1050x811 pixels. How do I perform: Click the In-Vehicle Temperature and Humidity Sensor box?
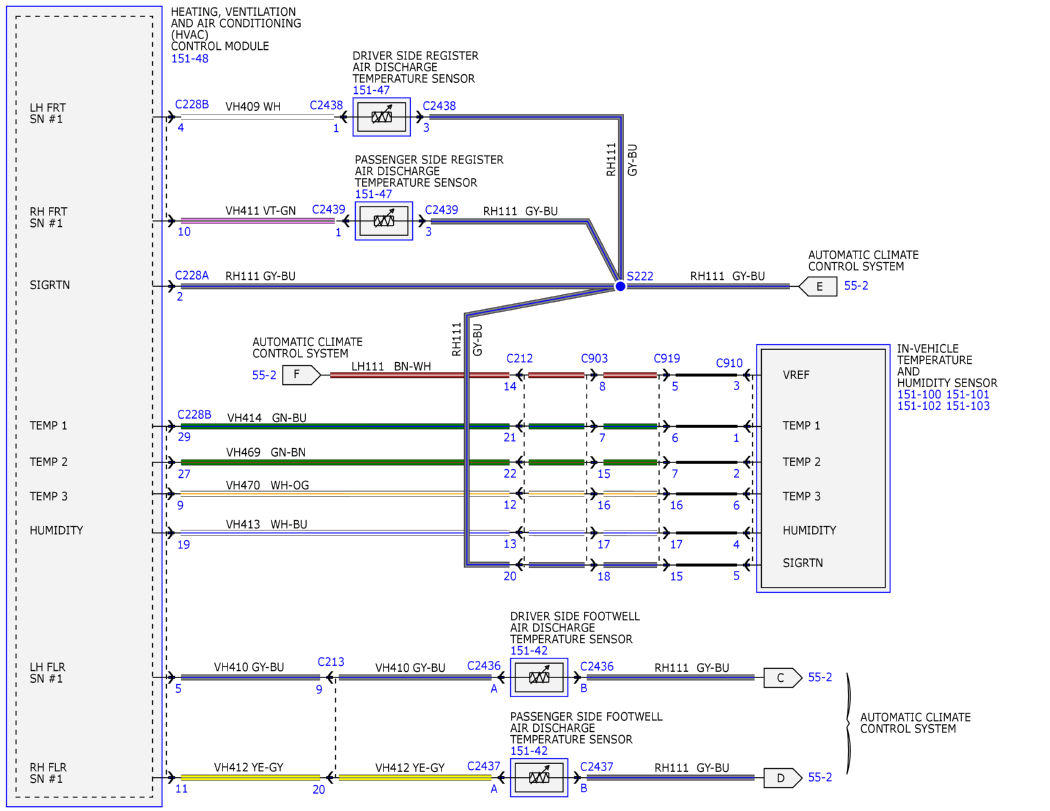(x=823, y=469)
